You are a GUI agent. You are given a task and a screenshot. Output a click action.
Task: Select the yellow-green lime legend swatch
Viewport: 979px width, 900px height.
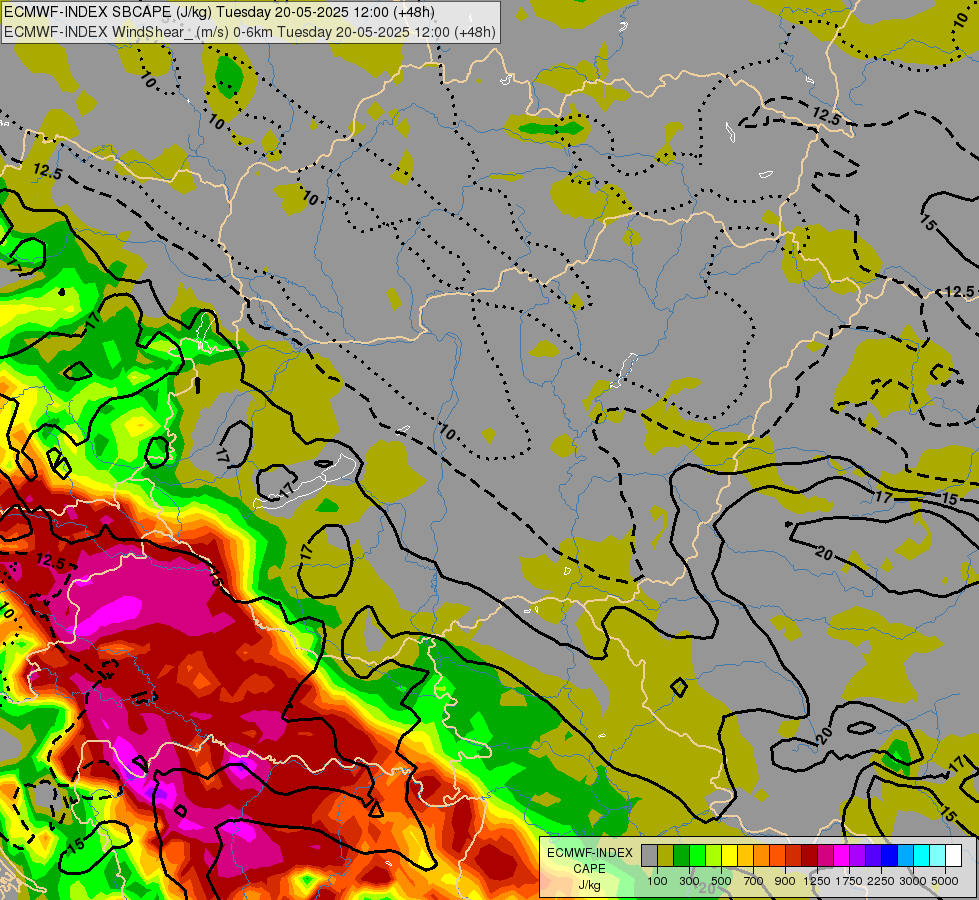(714, 855)
